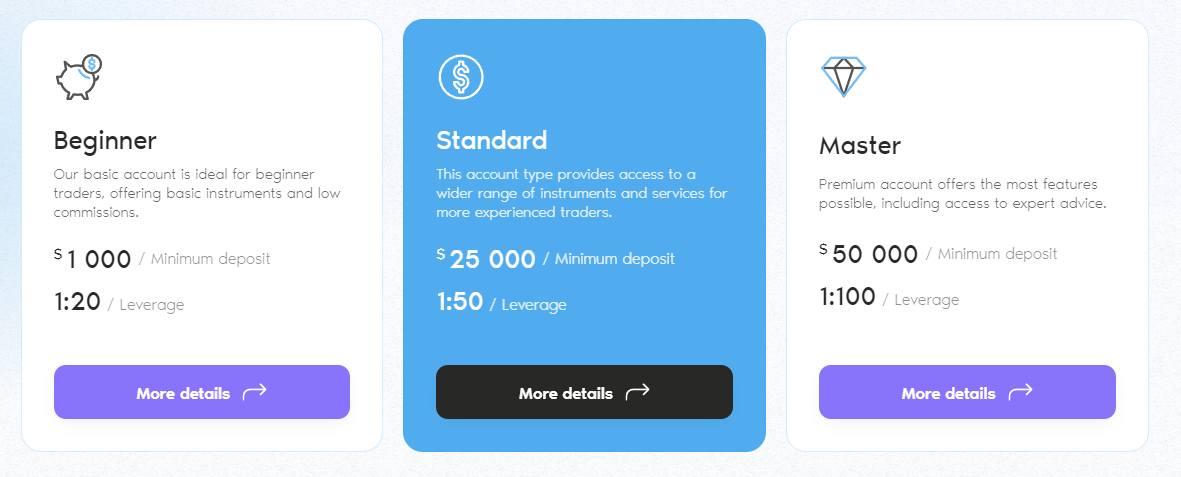Click the $1 000 minimum deposit amount
Viewport: 1181px width, 477px height.
click(x=98, y=259)
